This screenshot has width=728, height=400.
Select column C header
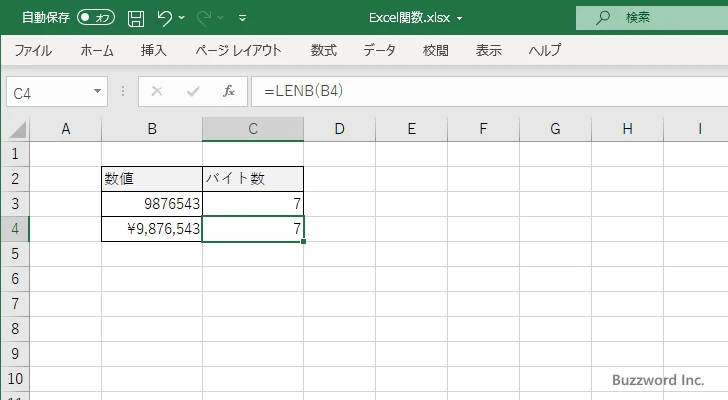point(253,129)
